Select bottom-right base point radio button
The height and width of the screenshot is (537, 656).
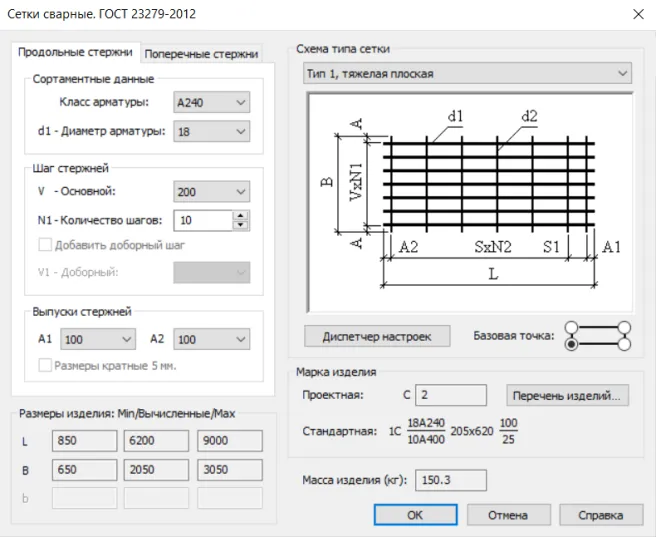click(625, 344)
